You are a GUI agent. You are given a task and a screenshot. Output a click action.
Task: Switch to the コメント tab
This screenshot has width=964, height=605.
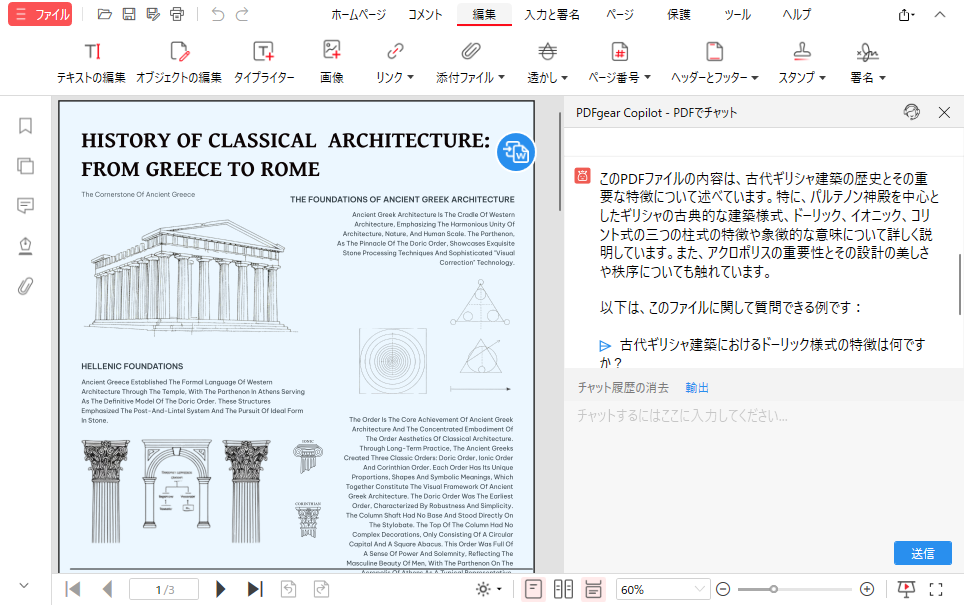pos(425,14)
